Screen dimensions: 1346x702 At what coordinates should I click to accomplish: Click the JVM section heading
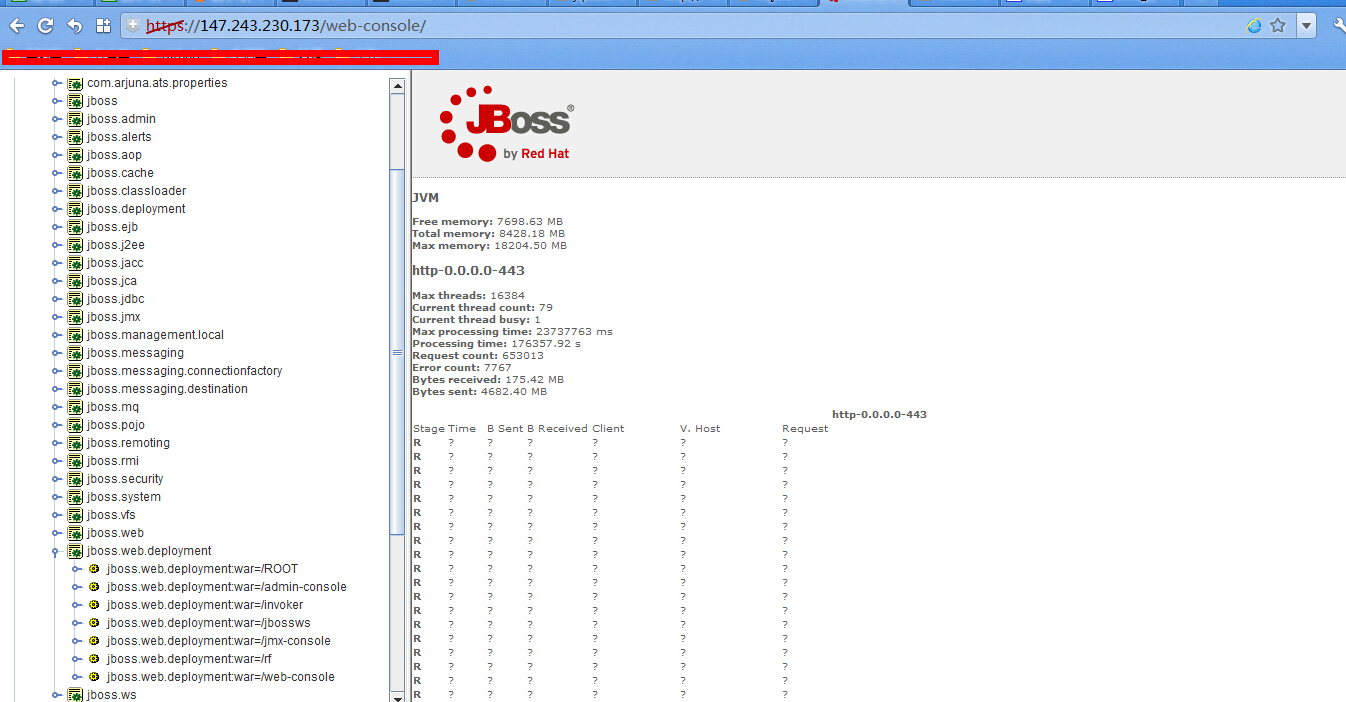pyautogui.click(x=425, y=198)
